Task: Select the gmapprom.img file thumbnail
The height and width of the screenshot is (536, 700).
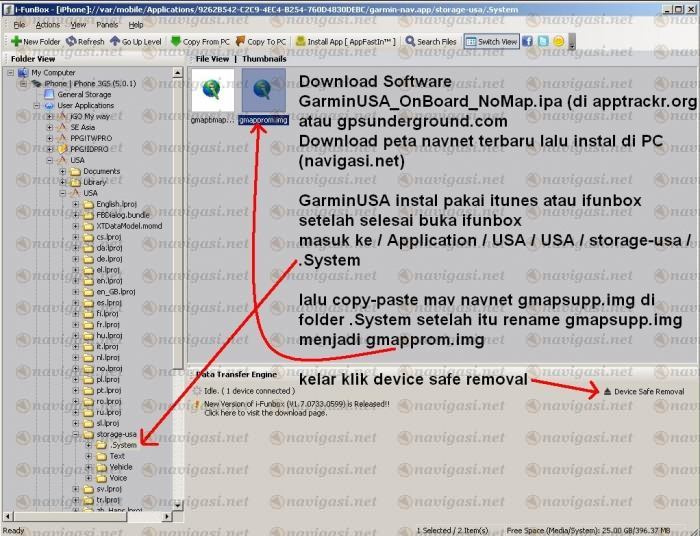Action: (264, 90)
